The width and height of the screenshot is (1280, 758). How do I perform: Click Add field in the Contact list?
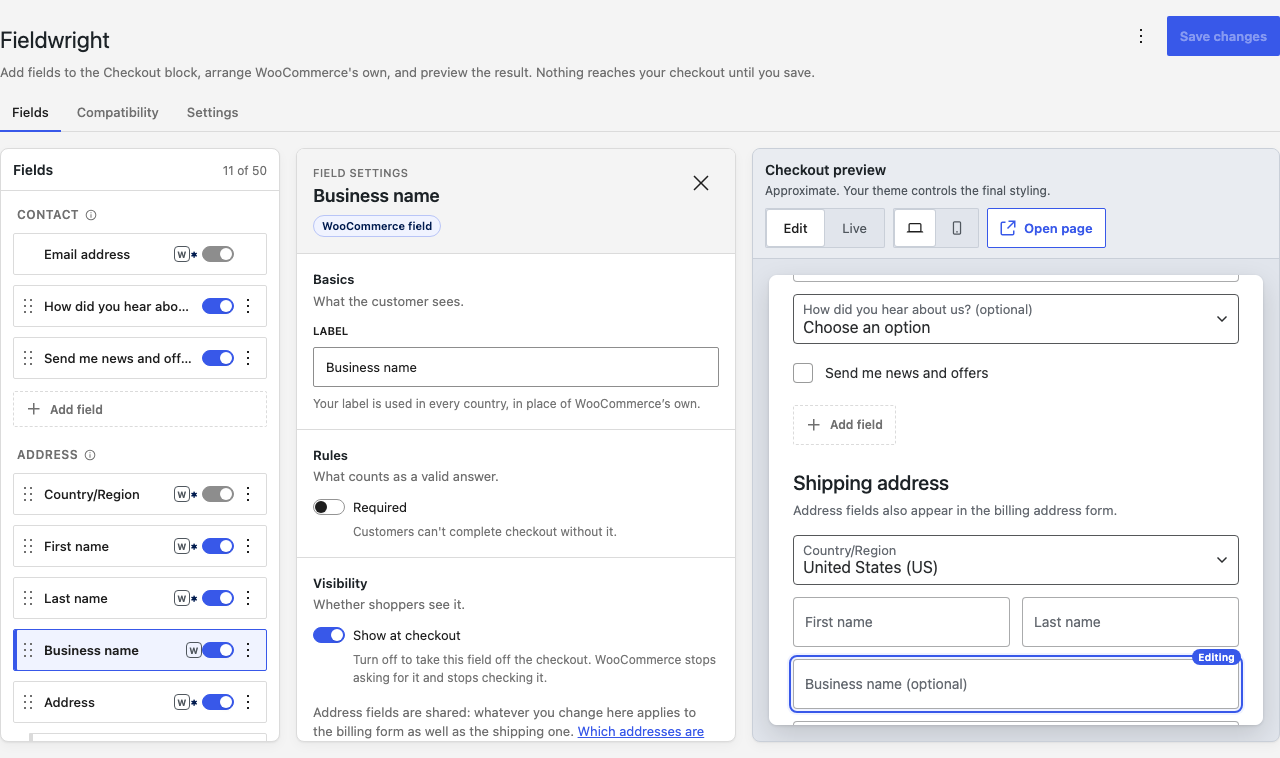point(140,409)
